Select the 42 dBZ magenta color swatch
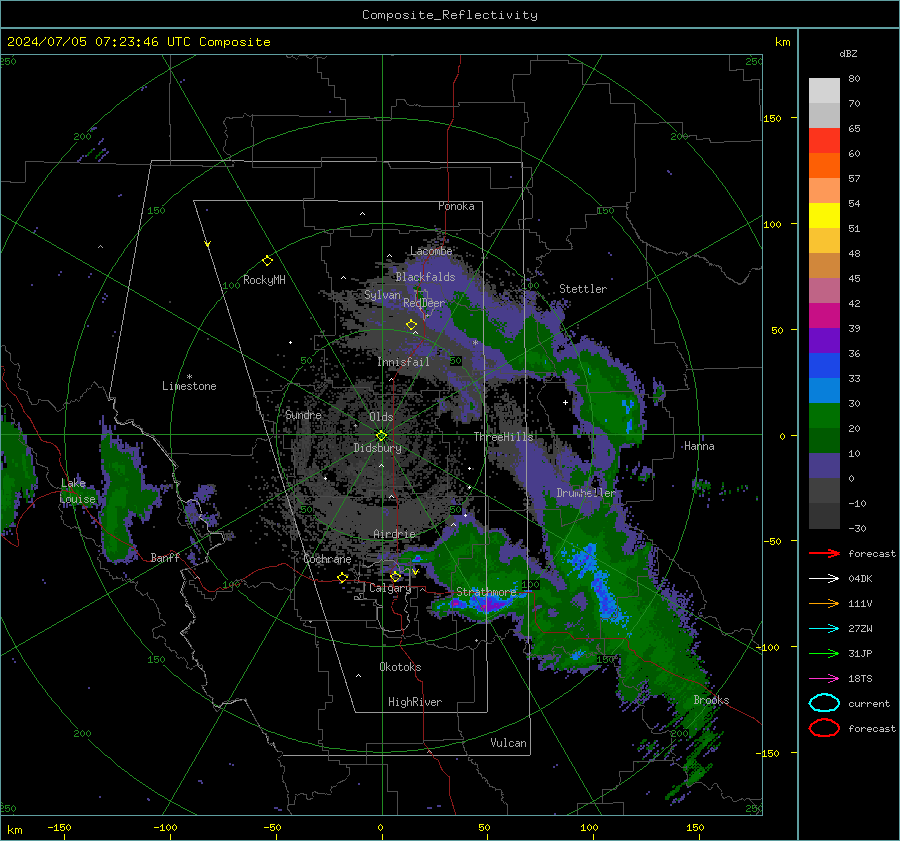Viewport: 900px width, 841px height. coord(824,315)
